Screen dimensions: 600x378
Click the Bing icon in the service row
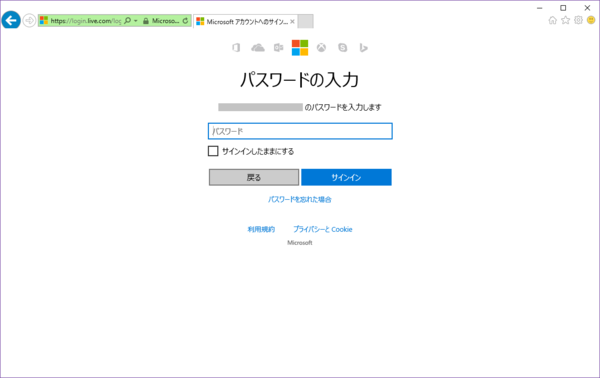tap(364, 48)
